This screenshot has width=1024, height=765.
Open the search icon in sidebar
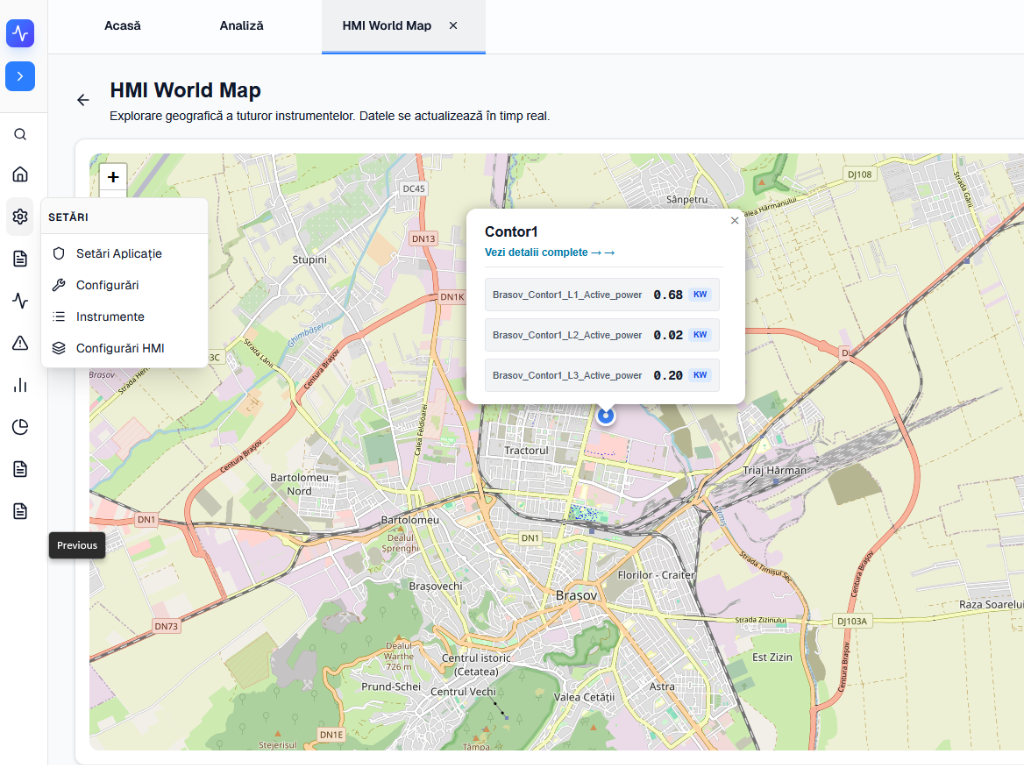coord(20,134)
